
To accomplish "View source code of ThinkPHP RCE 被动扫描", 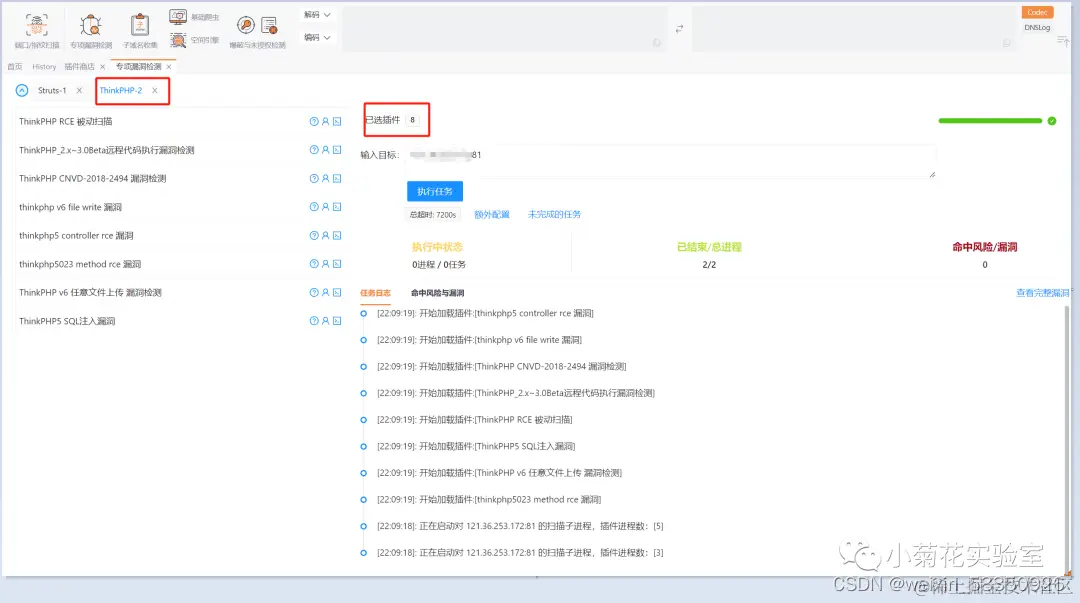I will tap(338, 121).
